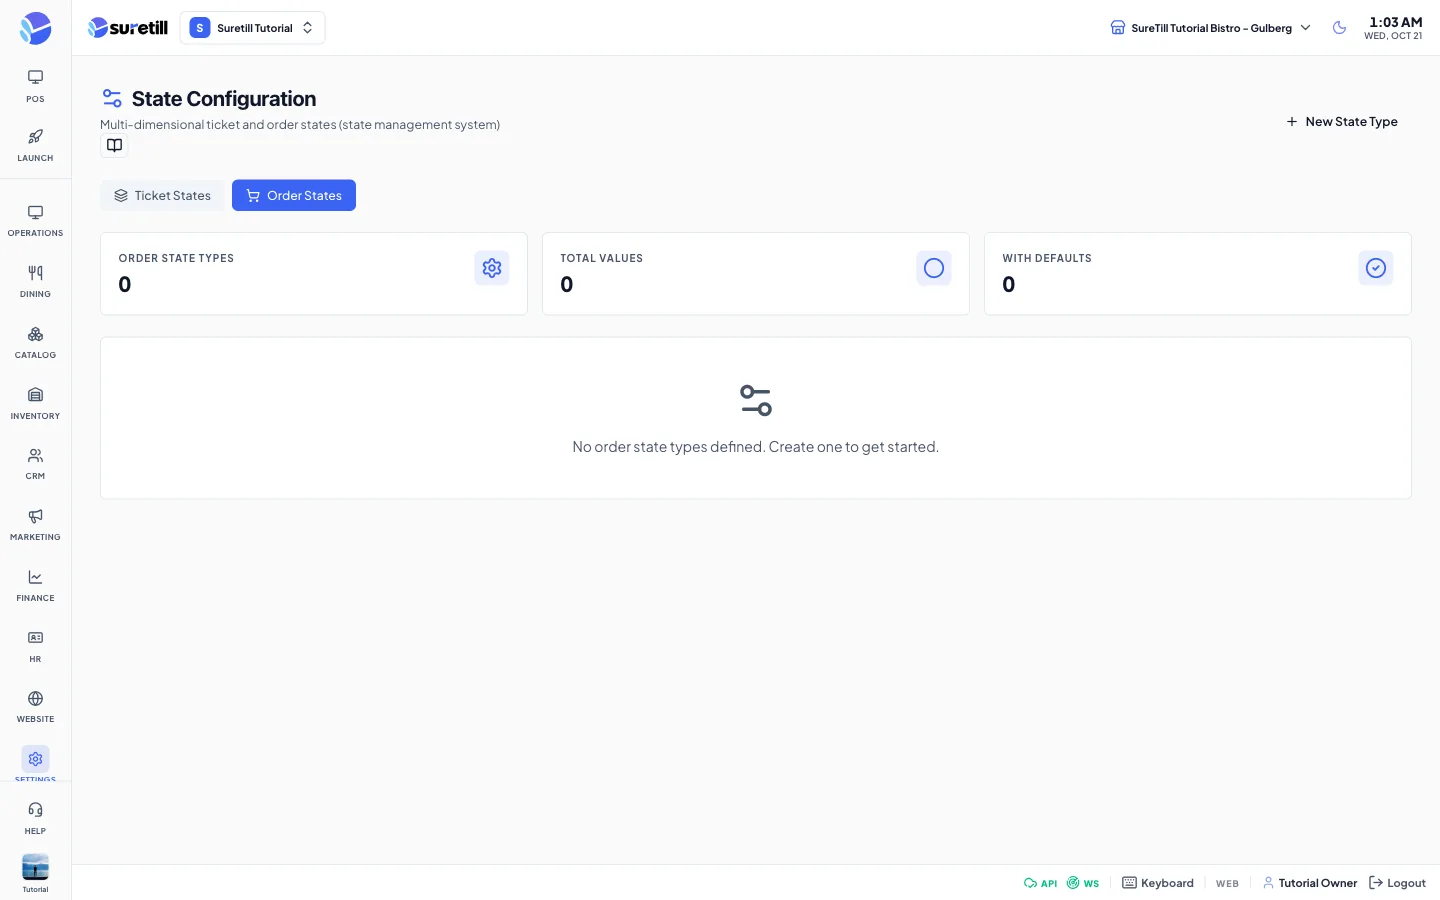Click the gear icon in Order State Types card
Screen dimensions: 1440x900
(x=492, y=268)
